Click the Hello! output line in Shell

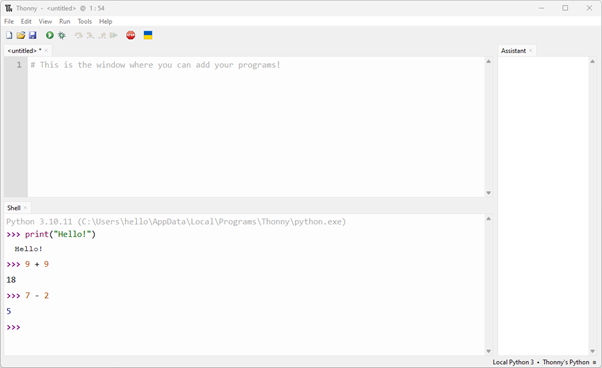28,249
